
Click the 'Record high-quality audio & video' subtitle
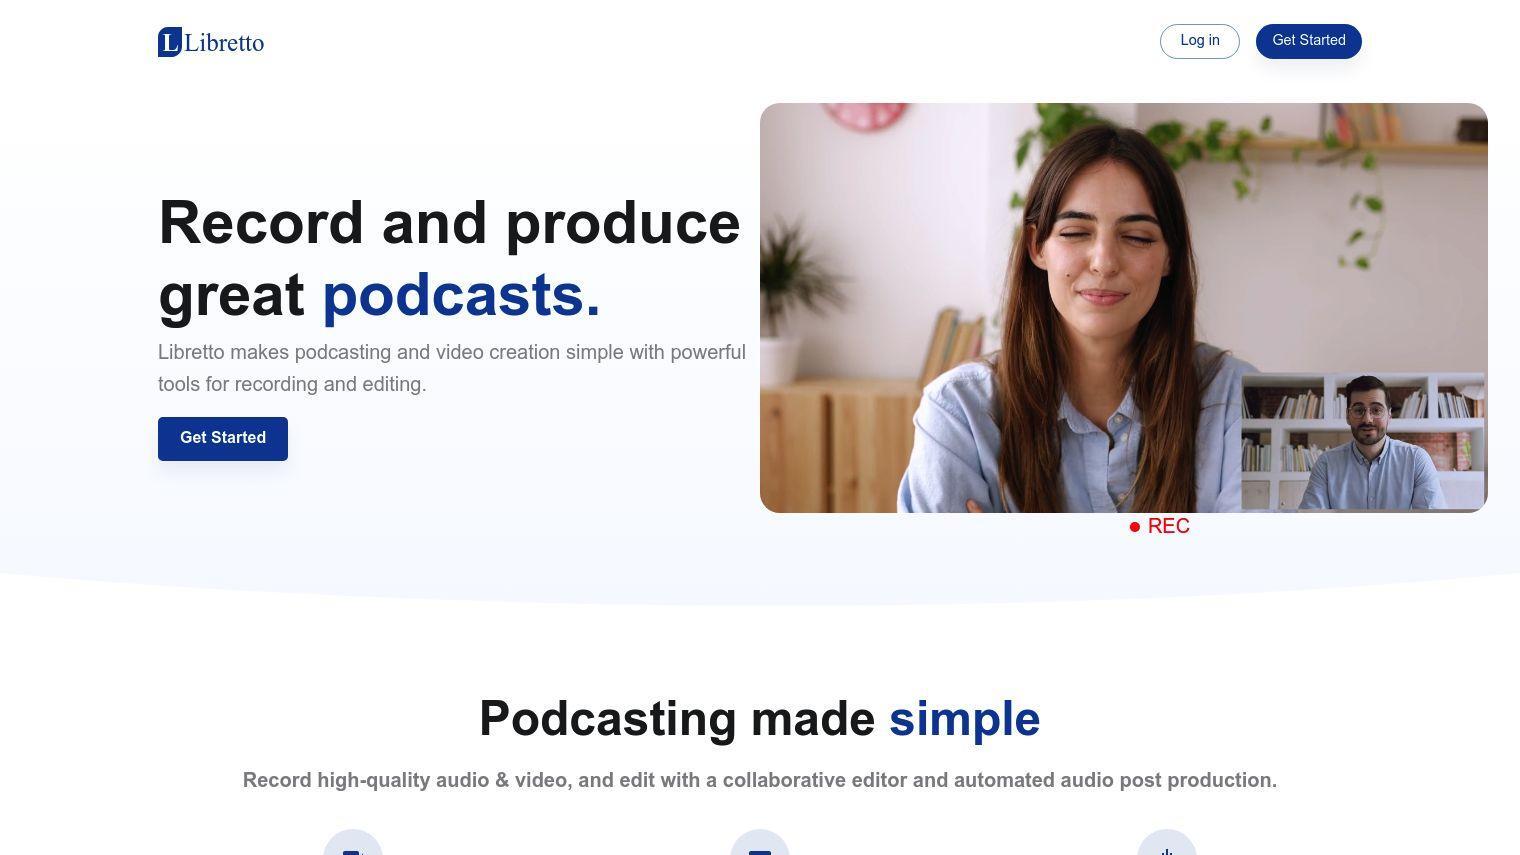pyautogui.click(x=760, y=780)
